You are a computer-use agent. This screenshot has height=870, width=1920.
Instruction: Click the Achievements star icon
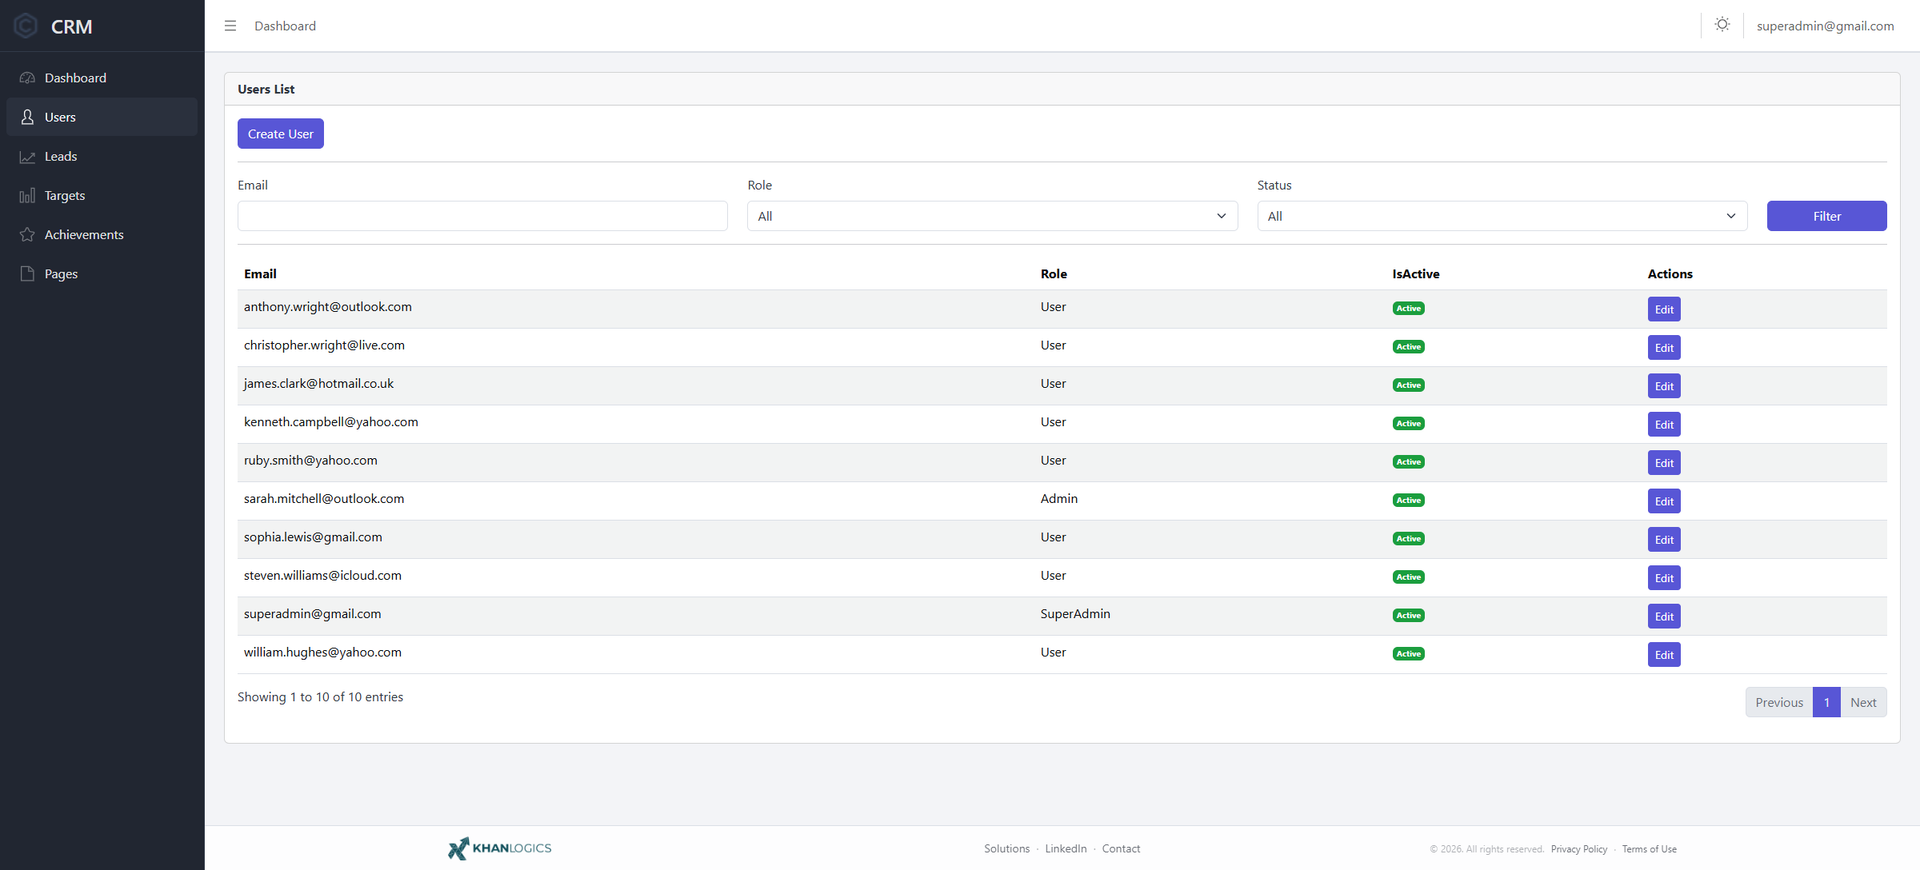[x=27, y=235]
